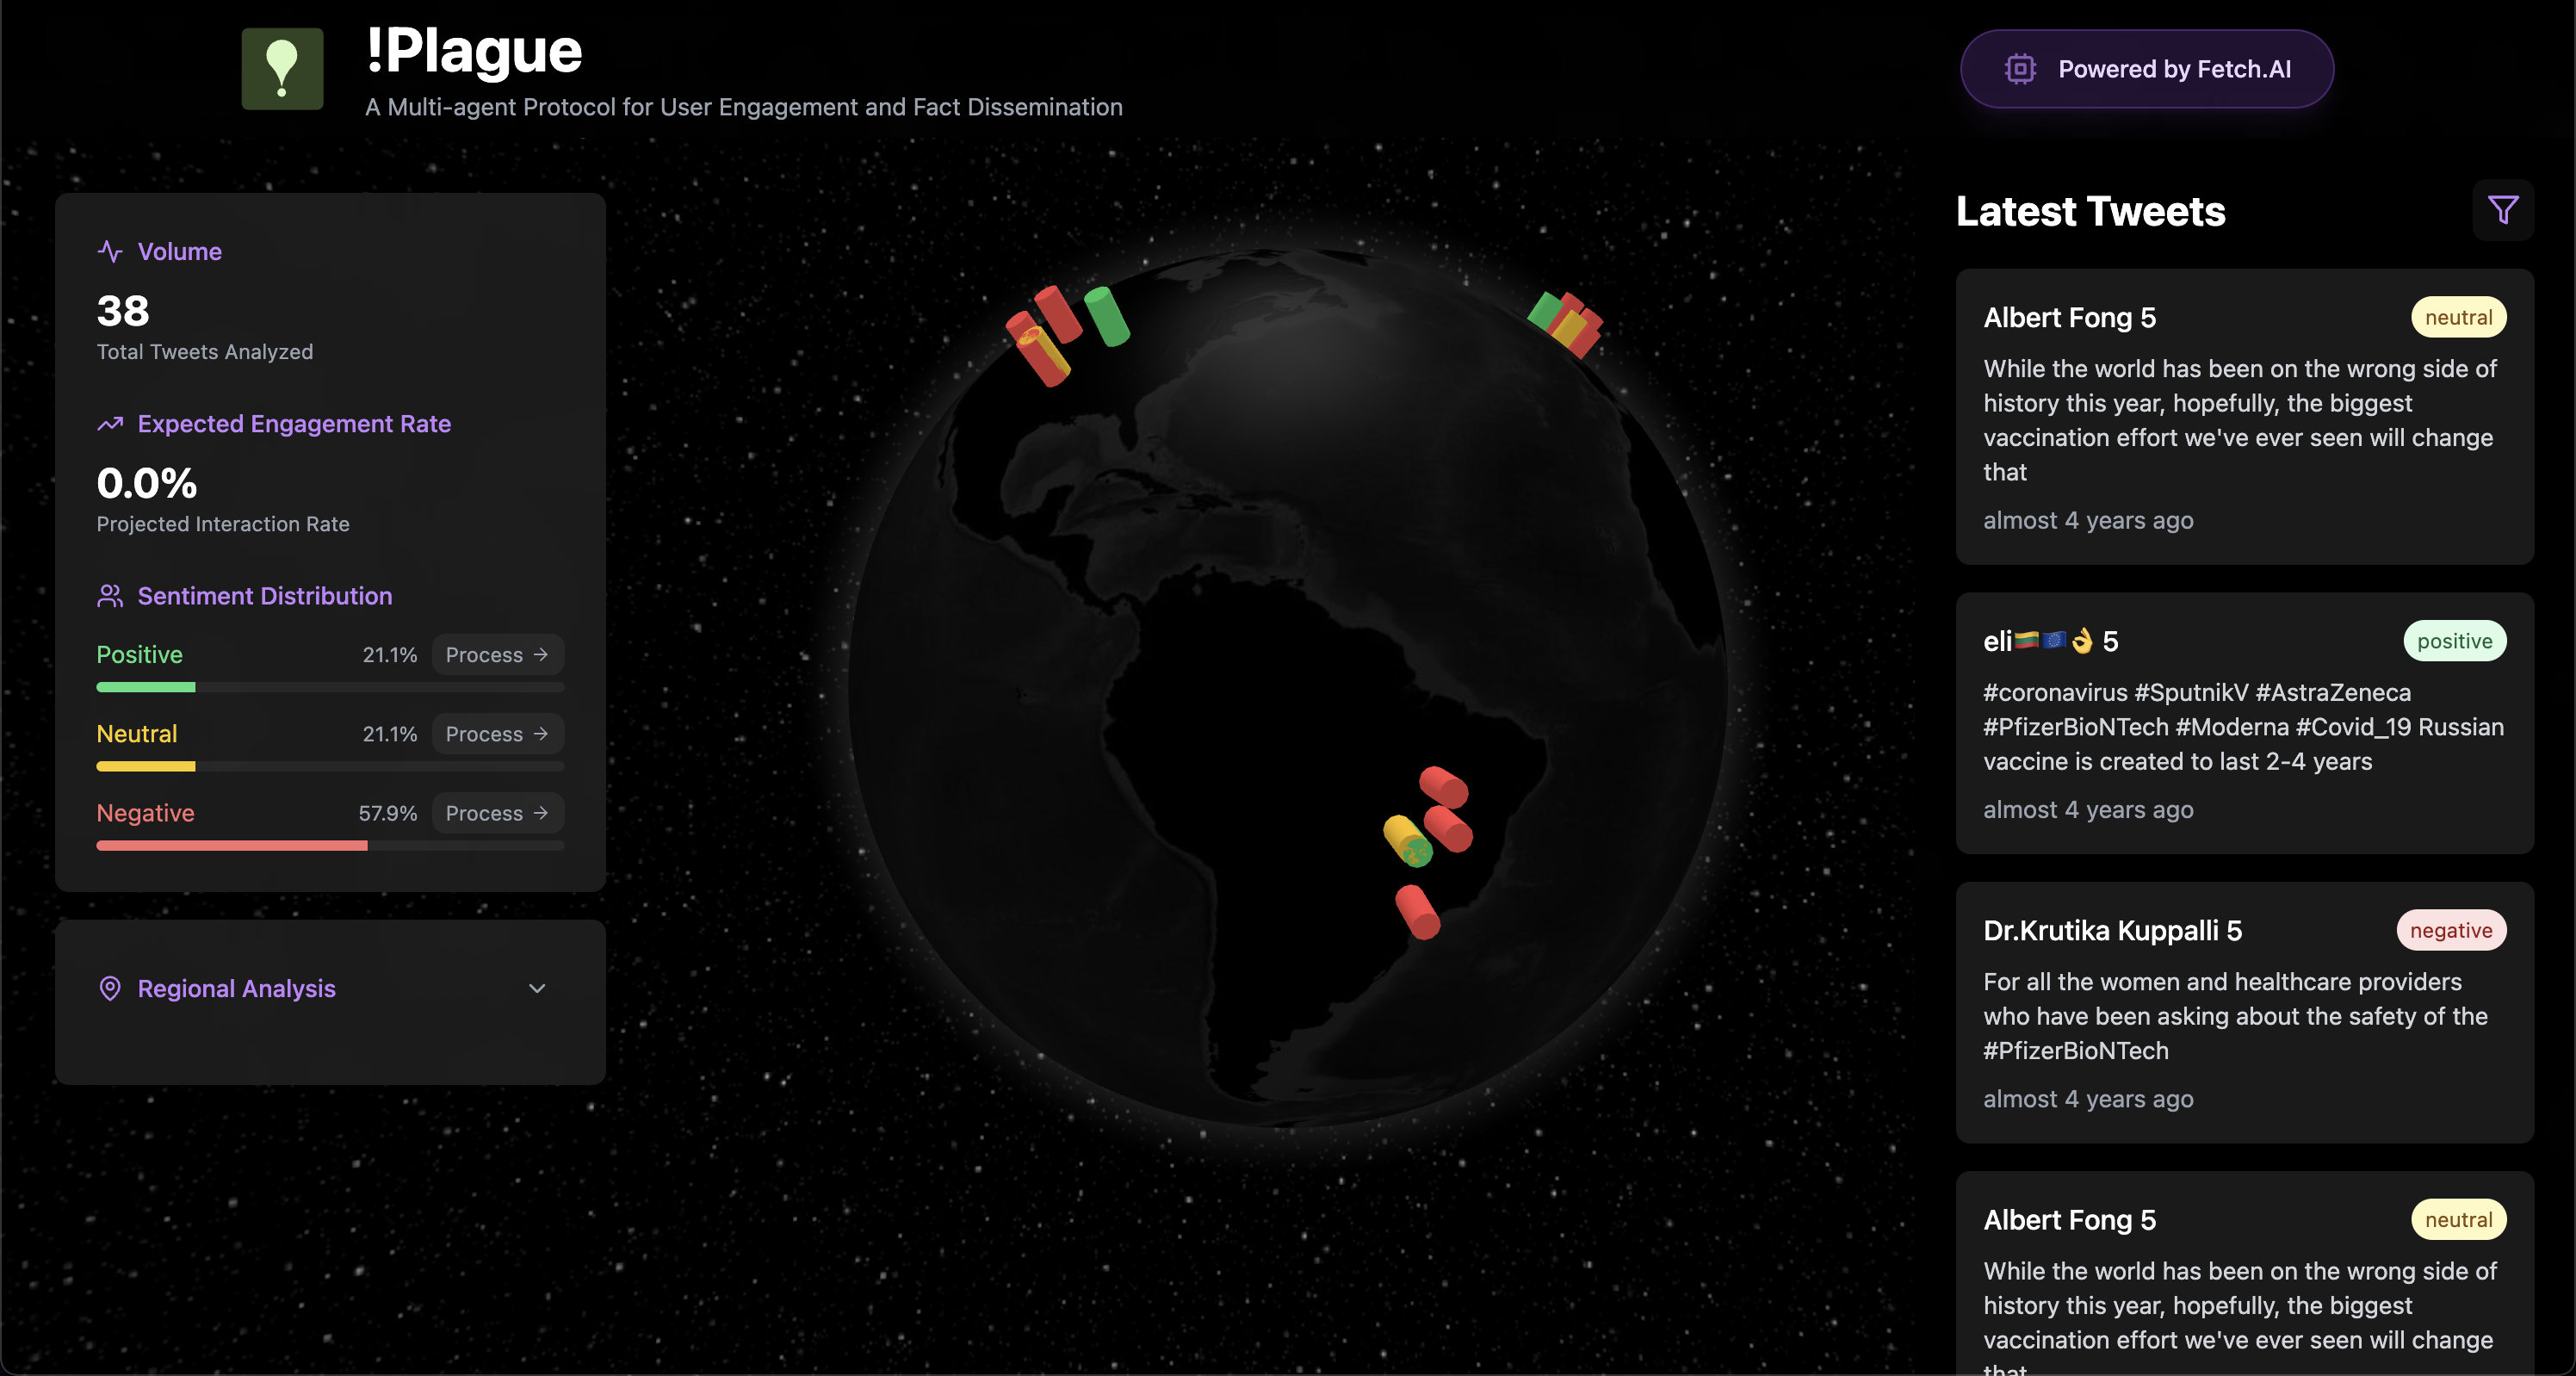Click the Volume activity pulse icon
This screenshot has height=1376, width=2576.
click(110, 251)
